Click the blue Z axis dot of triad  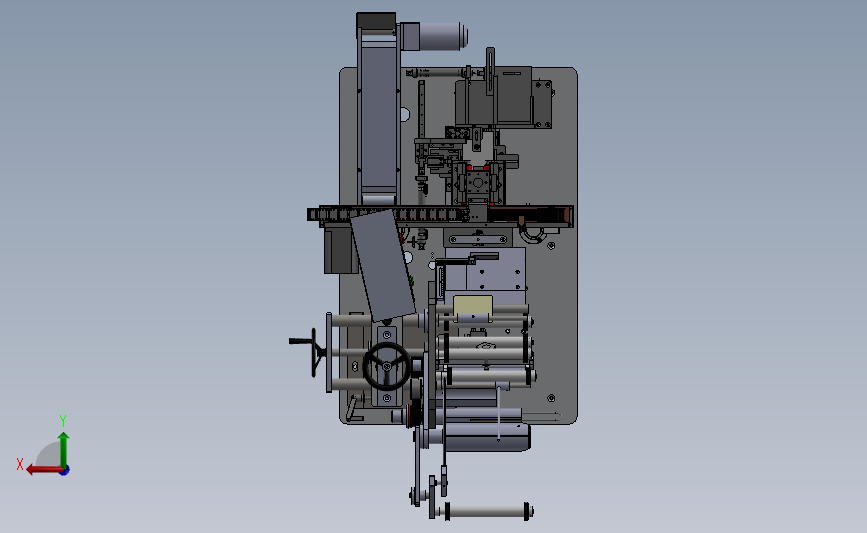pyautogui.click(x=65, y=471)
